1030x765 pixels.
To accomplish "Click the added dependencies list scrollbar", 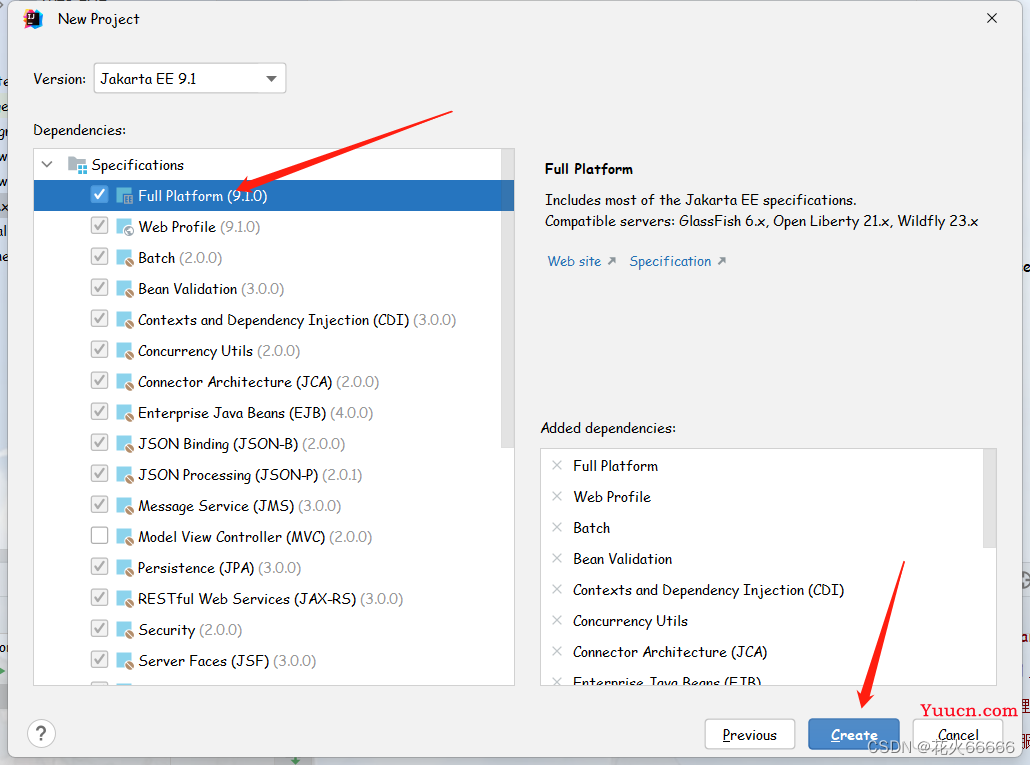I will 989,498.
